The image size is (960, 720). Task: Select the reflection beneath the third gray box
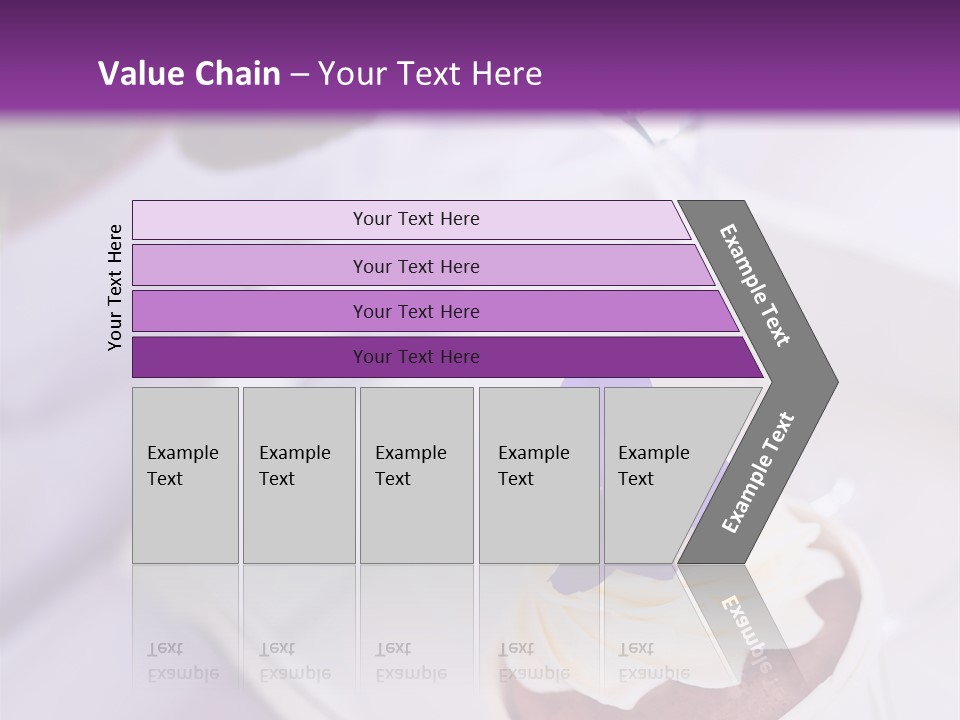point(411,660)
